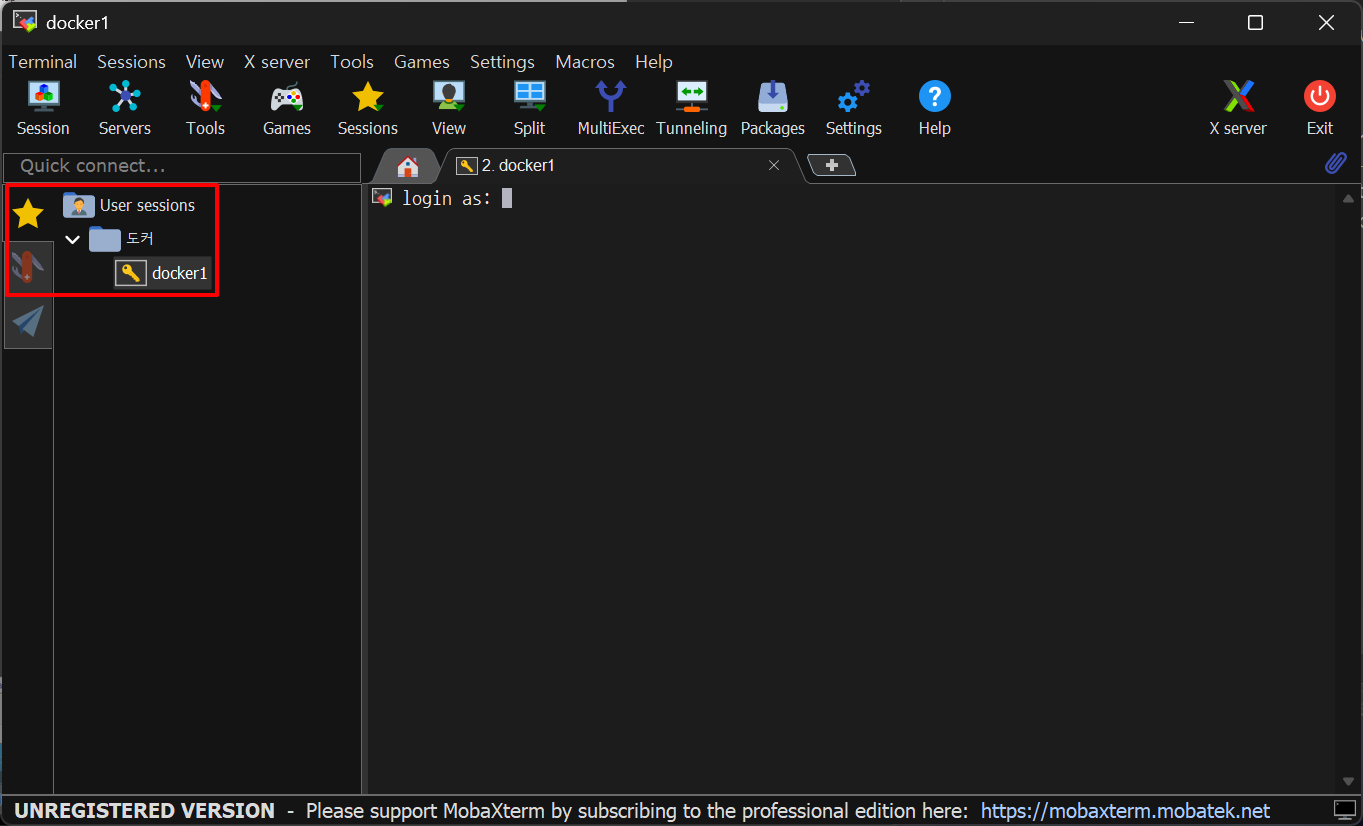Select the Tools knife sidebar tab
Image resolution: width=1363 pixels, height=826 pixels.
click(28, 268)
